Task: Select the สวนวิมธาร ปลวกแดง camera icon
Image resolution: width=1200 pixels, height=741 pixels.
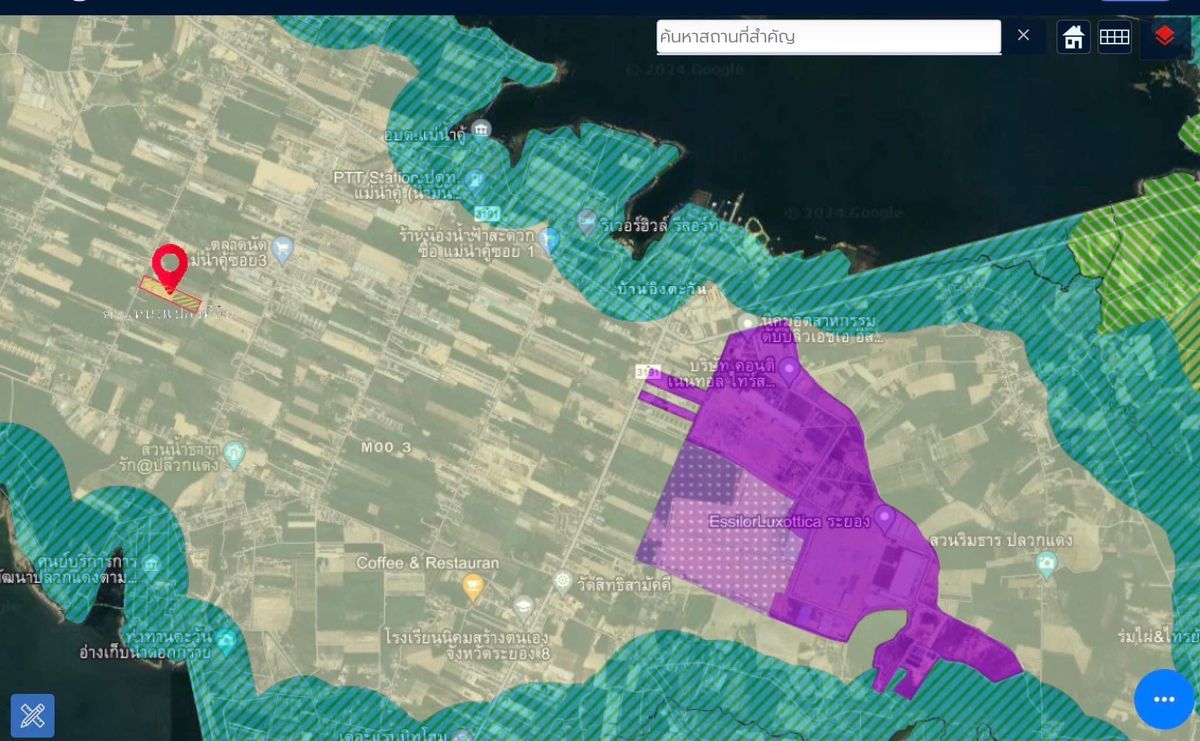Action: pyautogui.click(x=1047, y=564)
